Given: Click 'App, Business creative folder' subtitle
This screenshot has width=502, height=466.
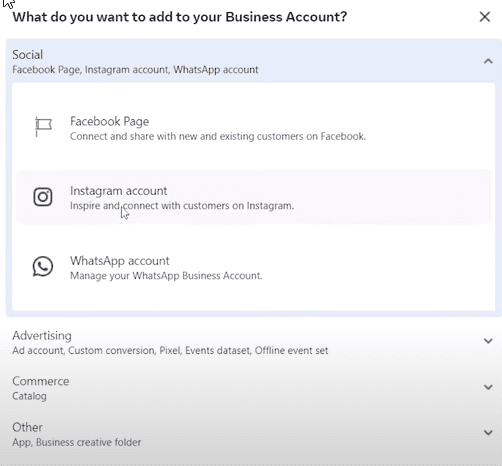Looking at the screenshot, I should pyautogui.click(x=77, y=442).
